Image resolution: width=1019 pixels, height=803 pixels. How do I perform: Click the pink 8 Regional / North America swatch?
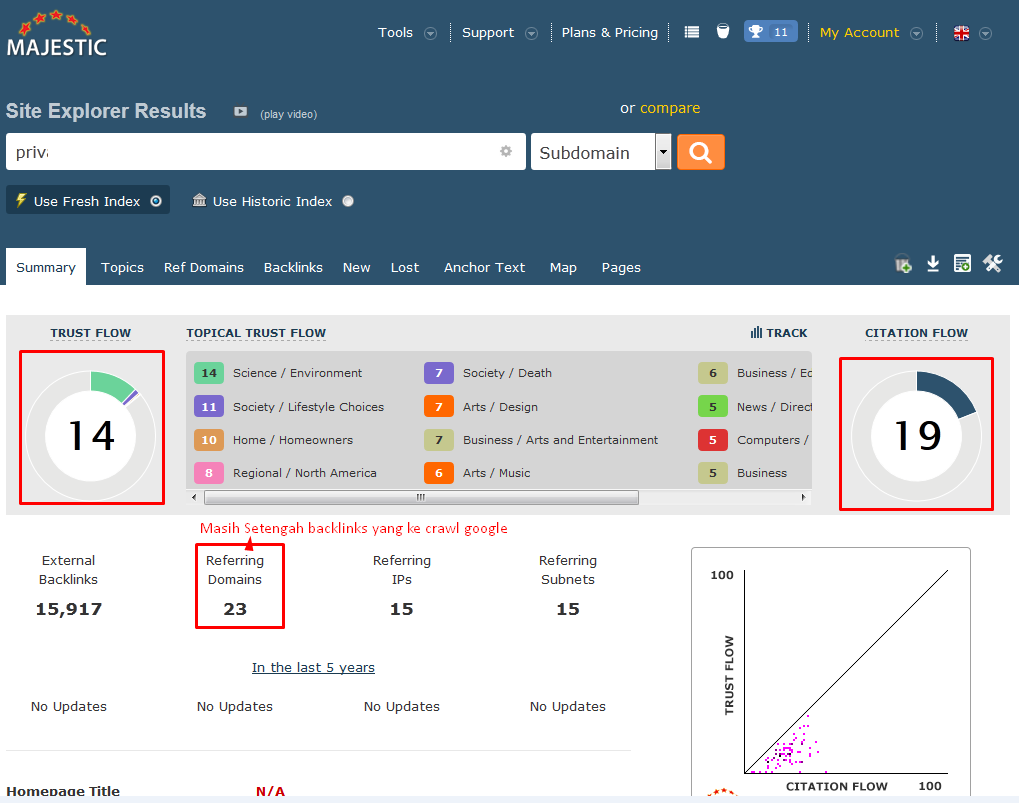pos(209,473)
